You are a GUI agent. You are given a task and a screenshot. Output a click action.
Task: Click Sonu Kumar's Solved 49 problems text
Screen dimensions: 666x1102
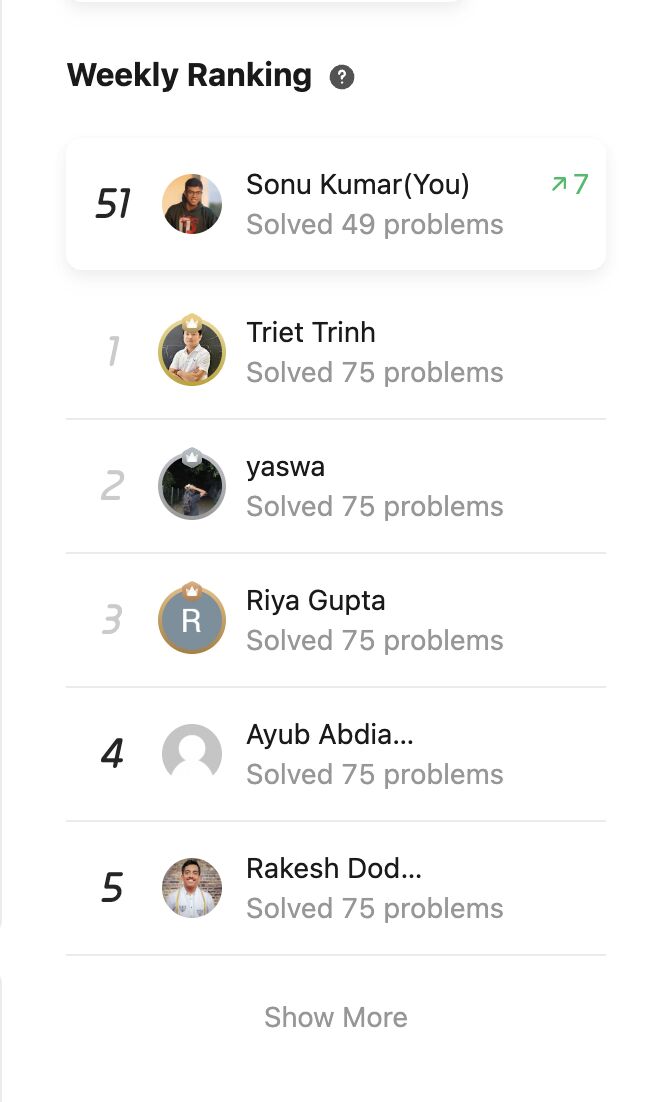pyautogui.click(x=374, y=225)
